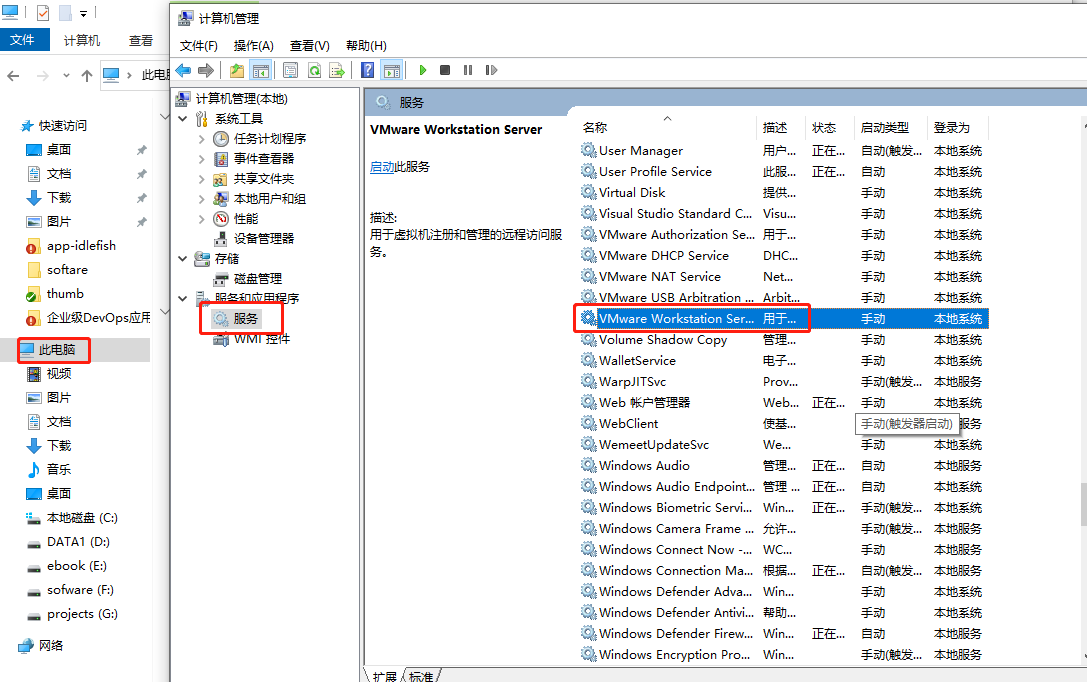Click gear icon of WalletService
This screenshot has height=682, width=1087.
point(589,360)
